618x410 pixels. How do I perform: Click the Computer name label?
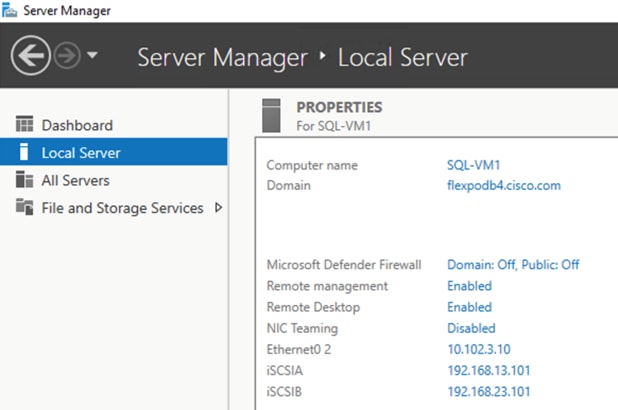click(312, 165)
